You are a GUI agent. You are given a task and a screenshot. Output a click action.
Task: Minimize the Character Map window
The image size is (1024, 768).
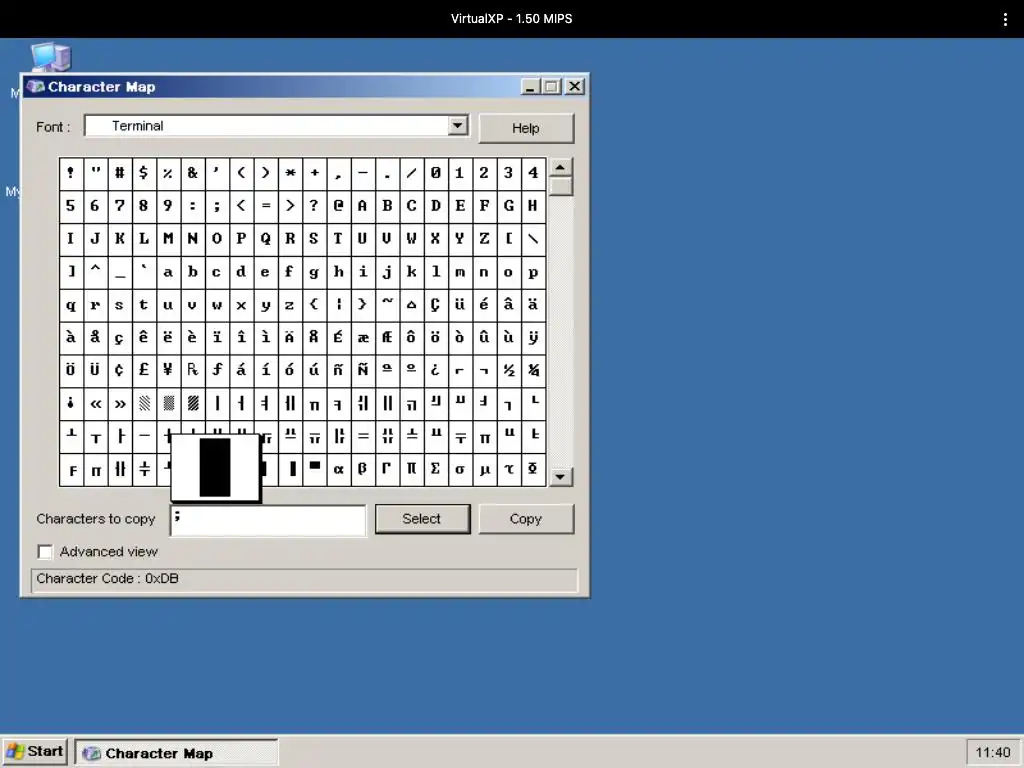530,86
